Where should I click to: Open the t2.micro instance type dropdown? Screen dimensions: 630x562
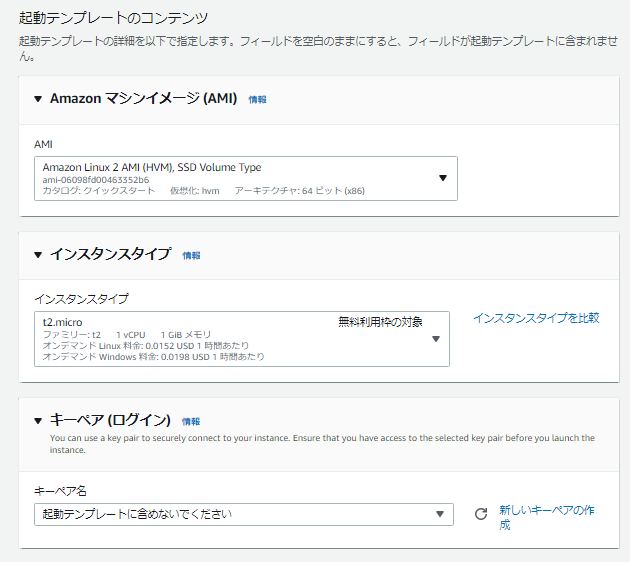click(x=242, y=339)
